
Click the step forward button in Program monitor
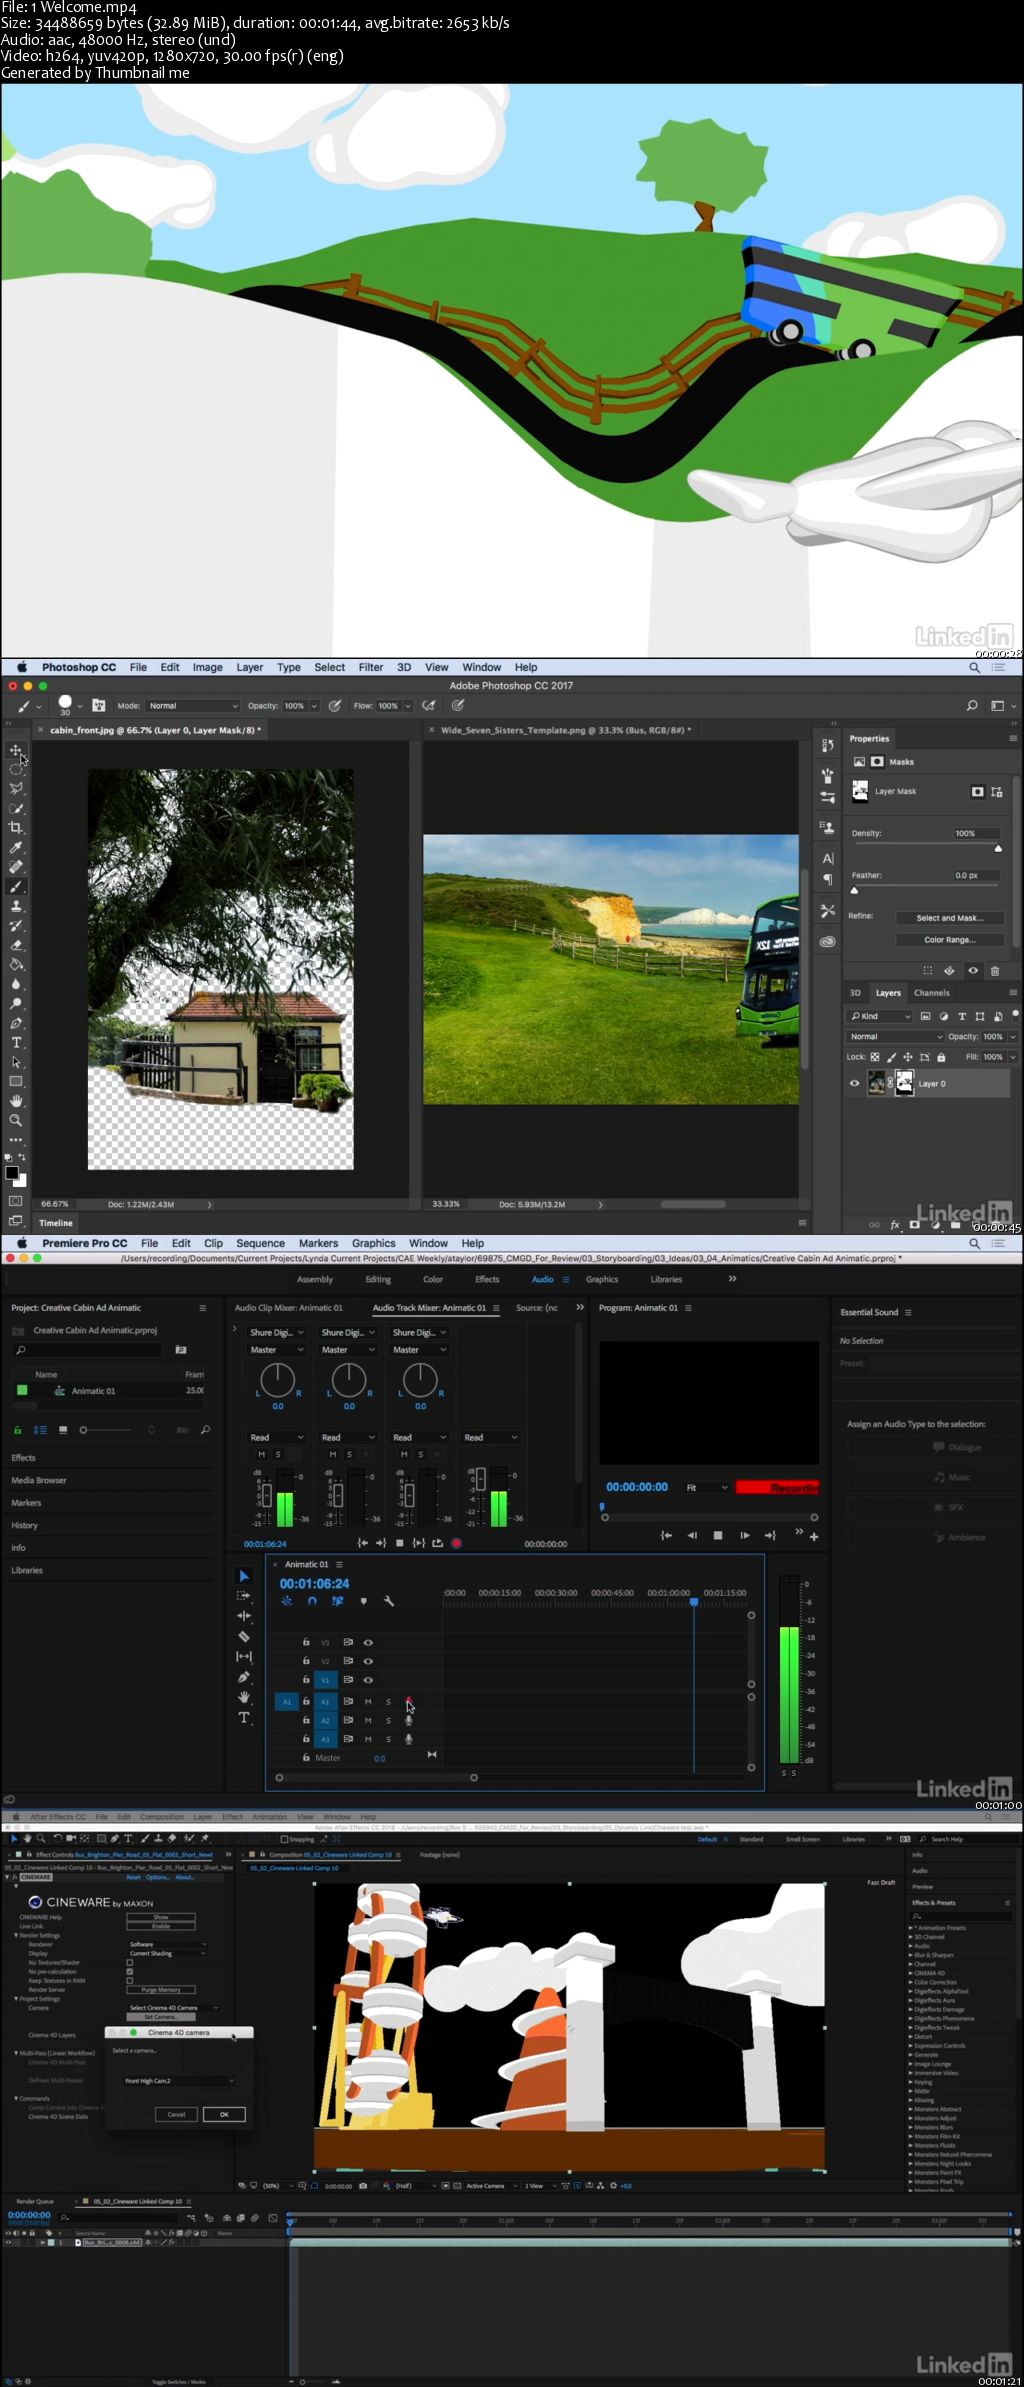[x=744, y=1535]
